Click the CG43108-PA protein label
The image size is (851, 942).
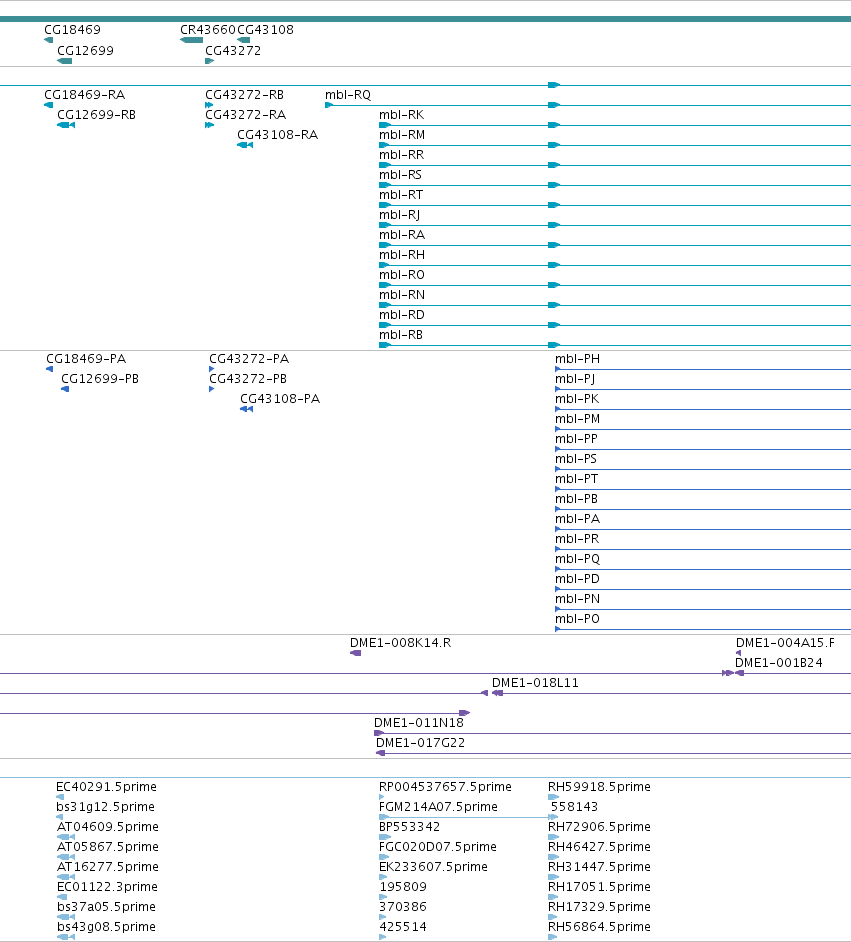[280, 398]
